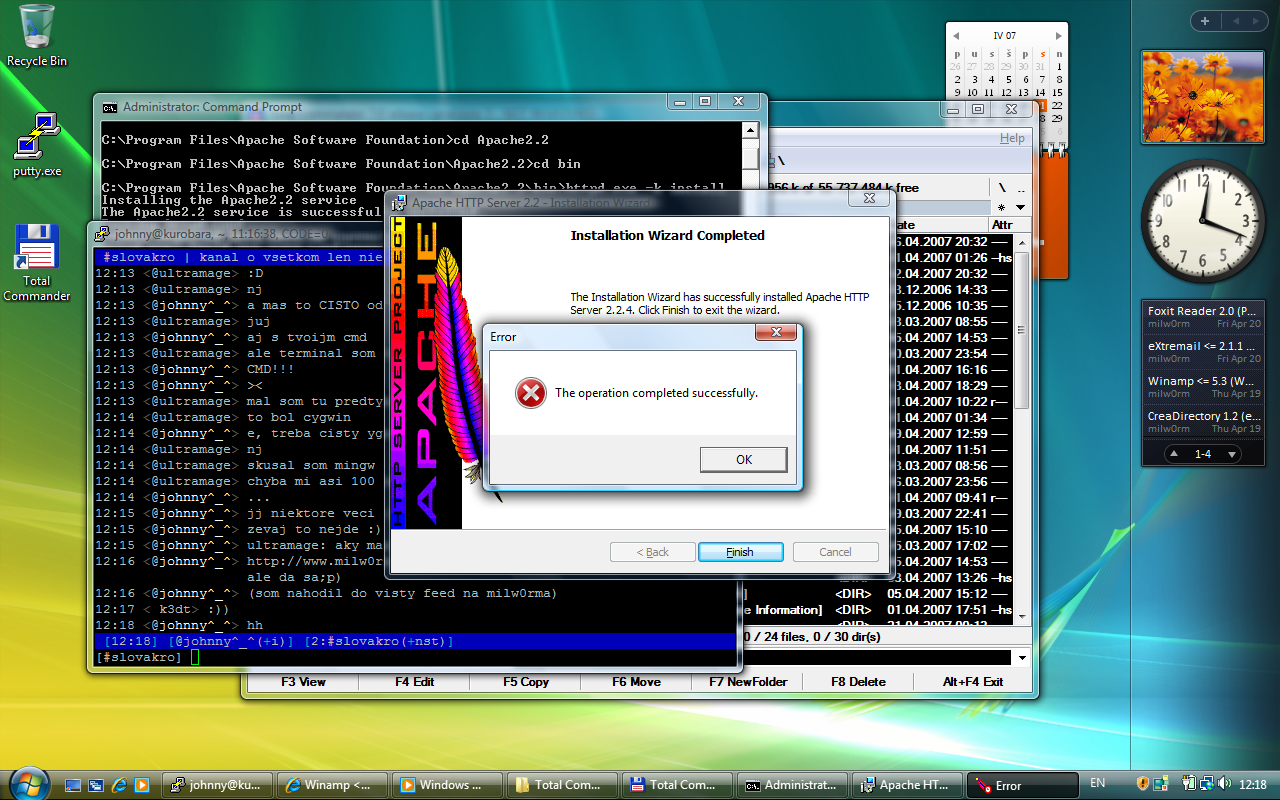Image resolution: width=1280 pixels, height=800 pixels.
Task: Go to previous month in calendar gadget
Action: [x=956, y=36]
